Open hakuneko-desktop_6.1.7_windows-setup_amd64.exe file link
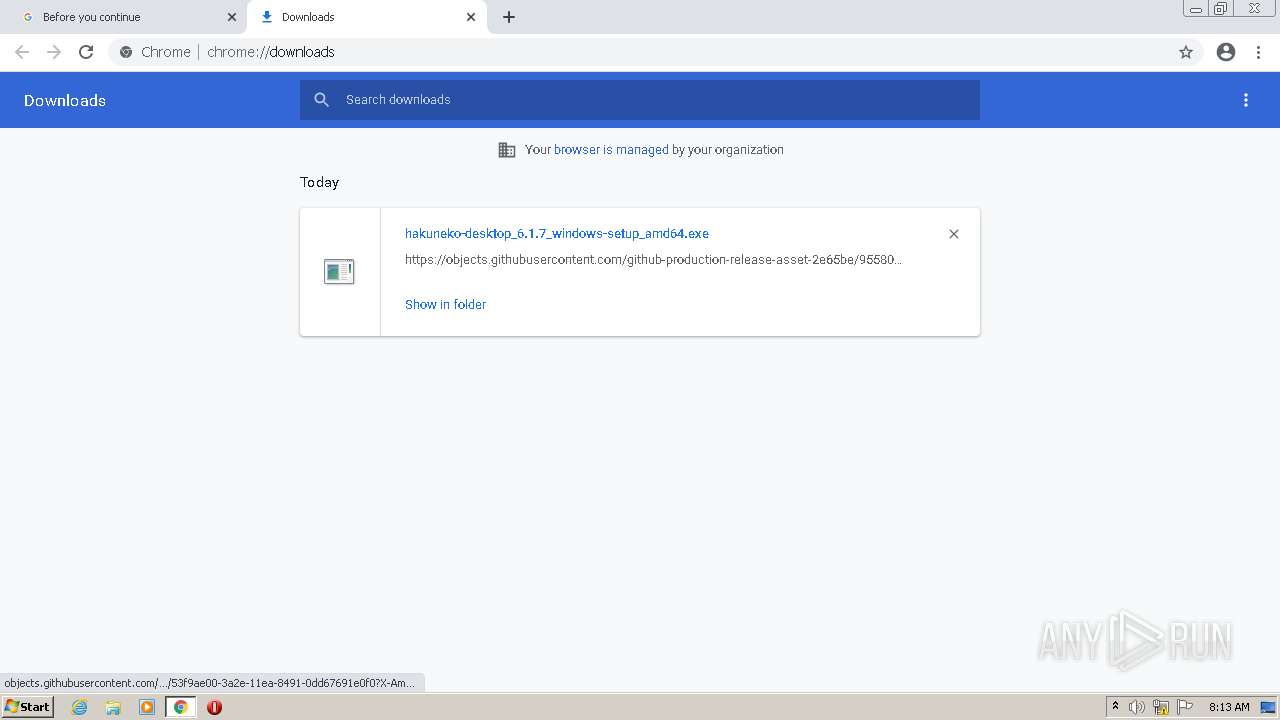Image resolution: width=1280 pixels, height=720 pixels. coord(557,234)
